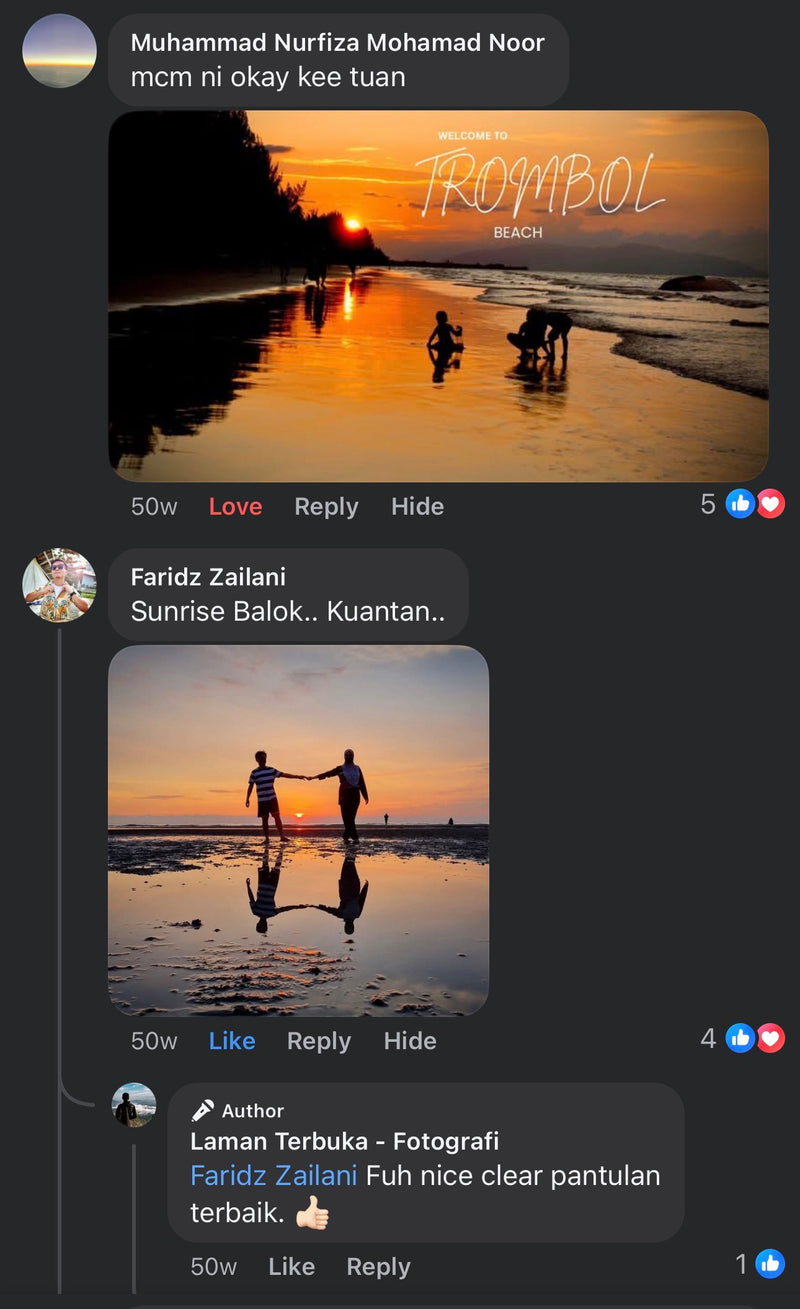The width and height of the screenshot is (800, 1309).
Task: Reply to Faridz Zailani's comment
Action: 319,1041
